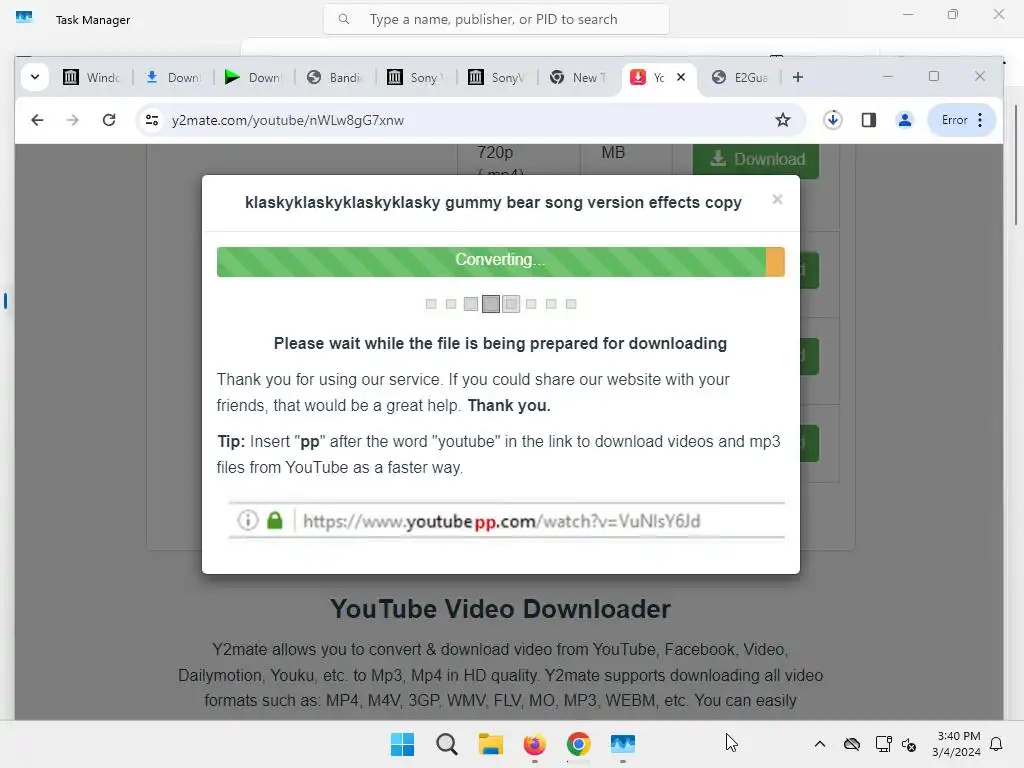The image size is (1024, 768).
Task: Open a new browser tab with plus button
Action: [x=797, y=77]
